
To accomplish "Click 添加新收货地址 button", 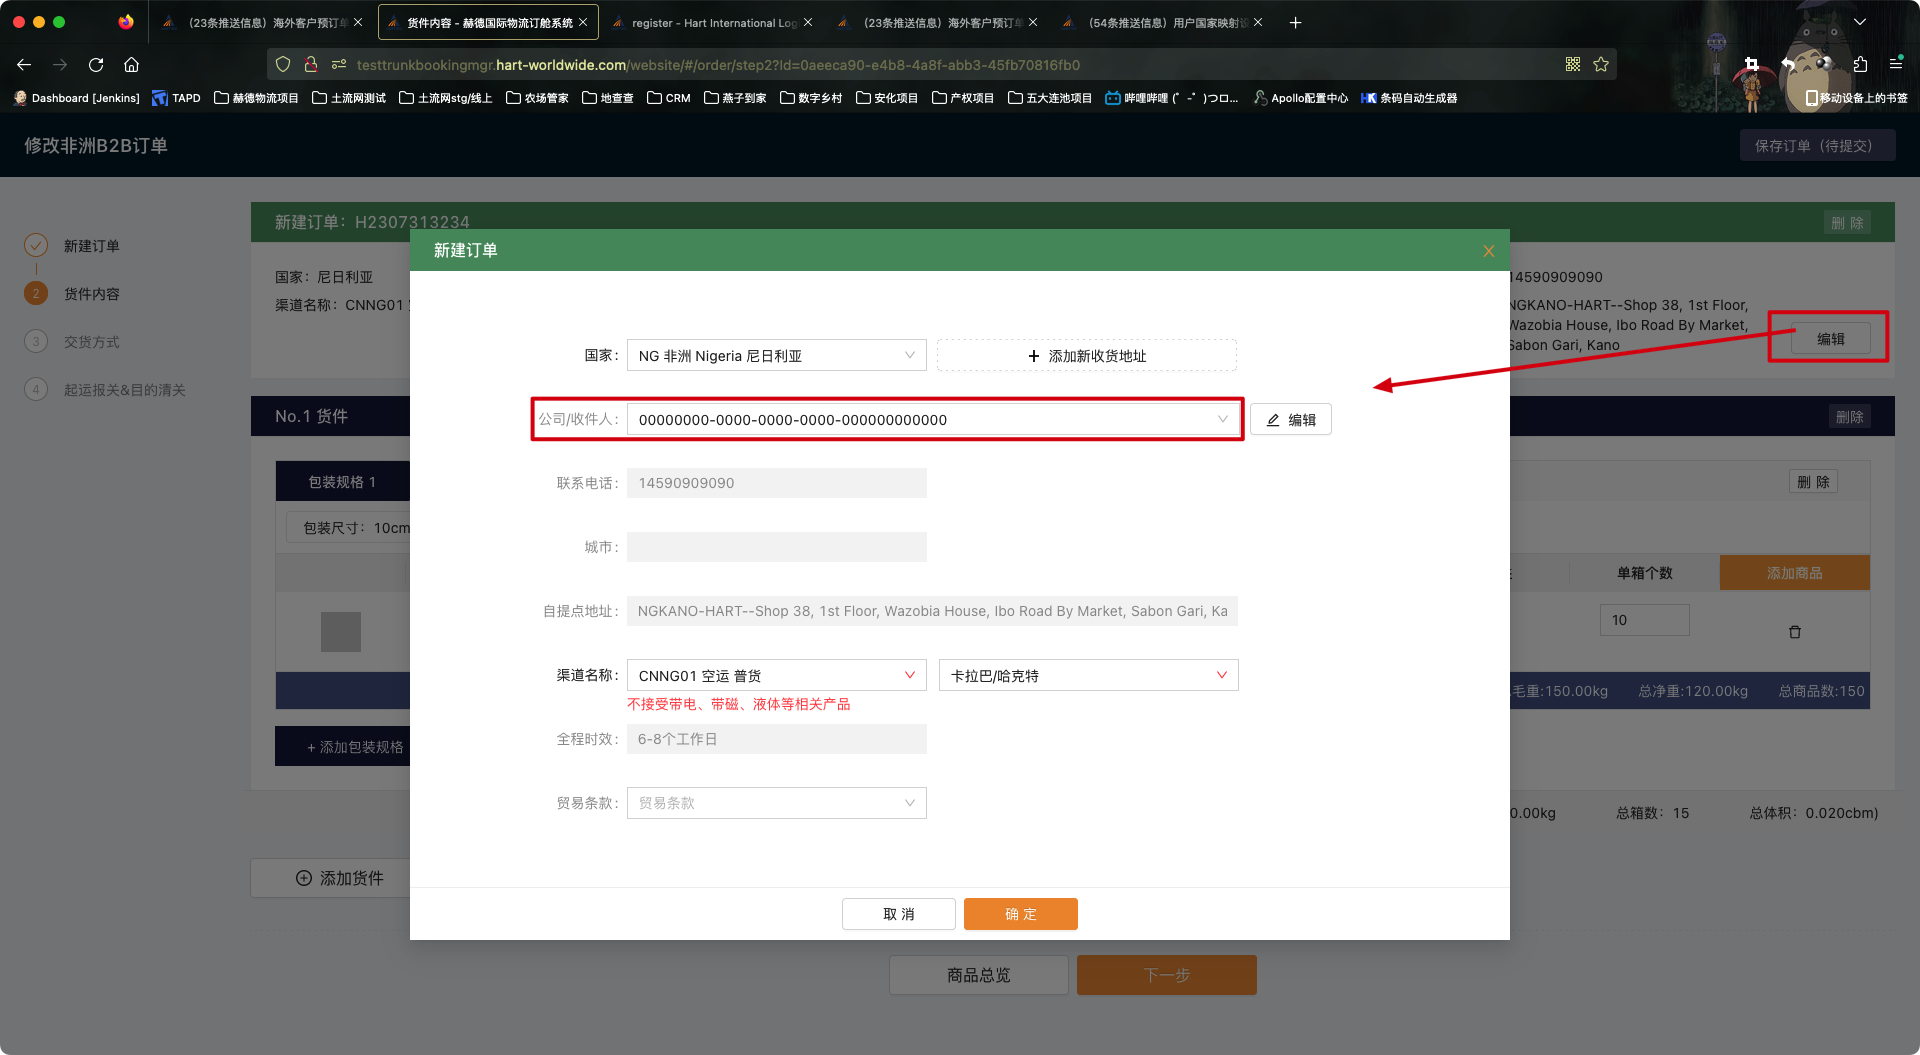I will (x=1086, y=356).
